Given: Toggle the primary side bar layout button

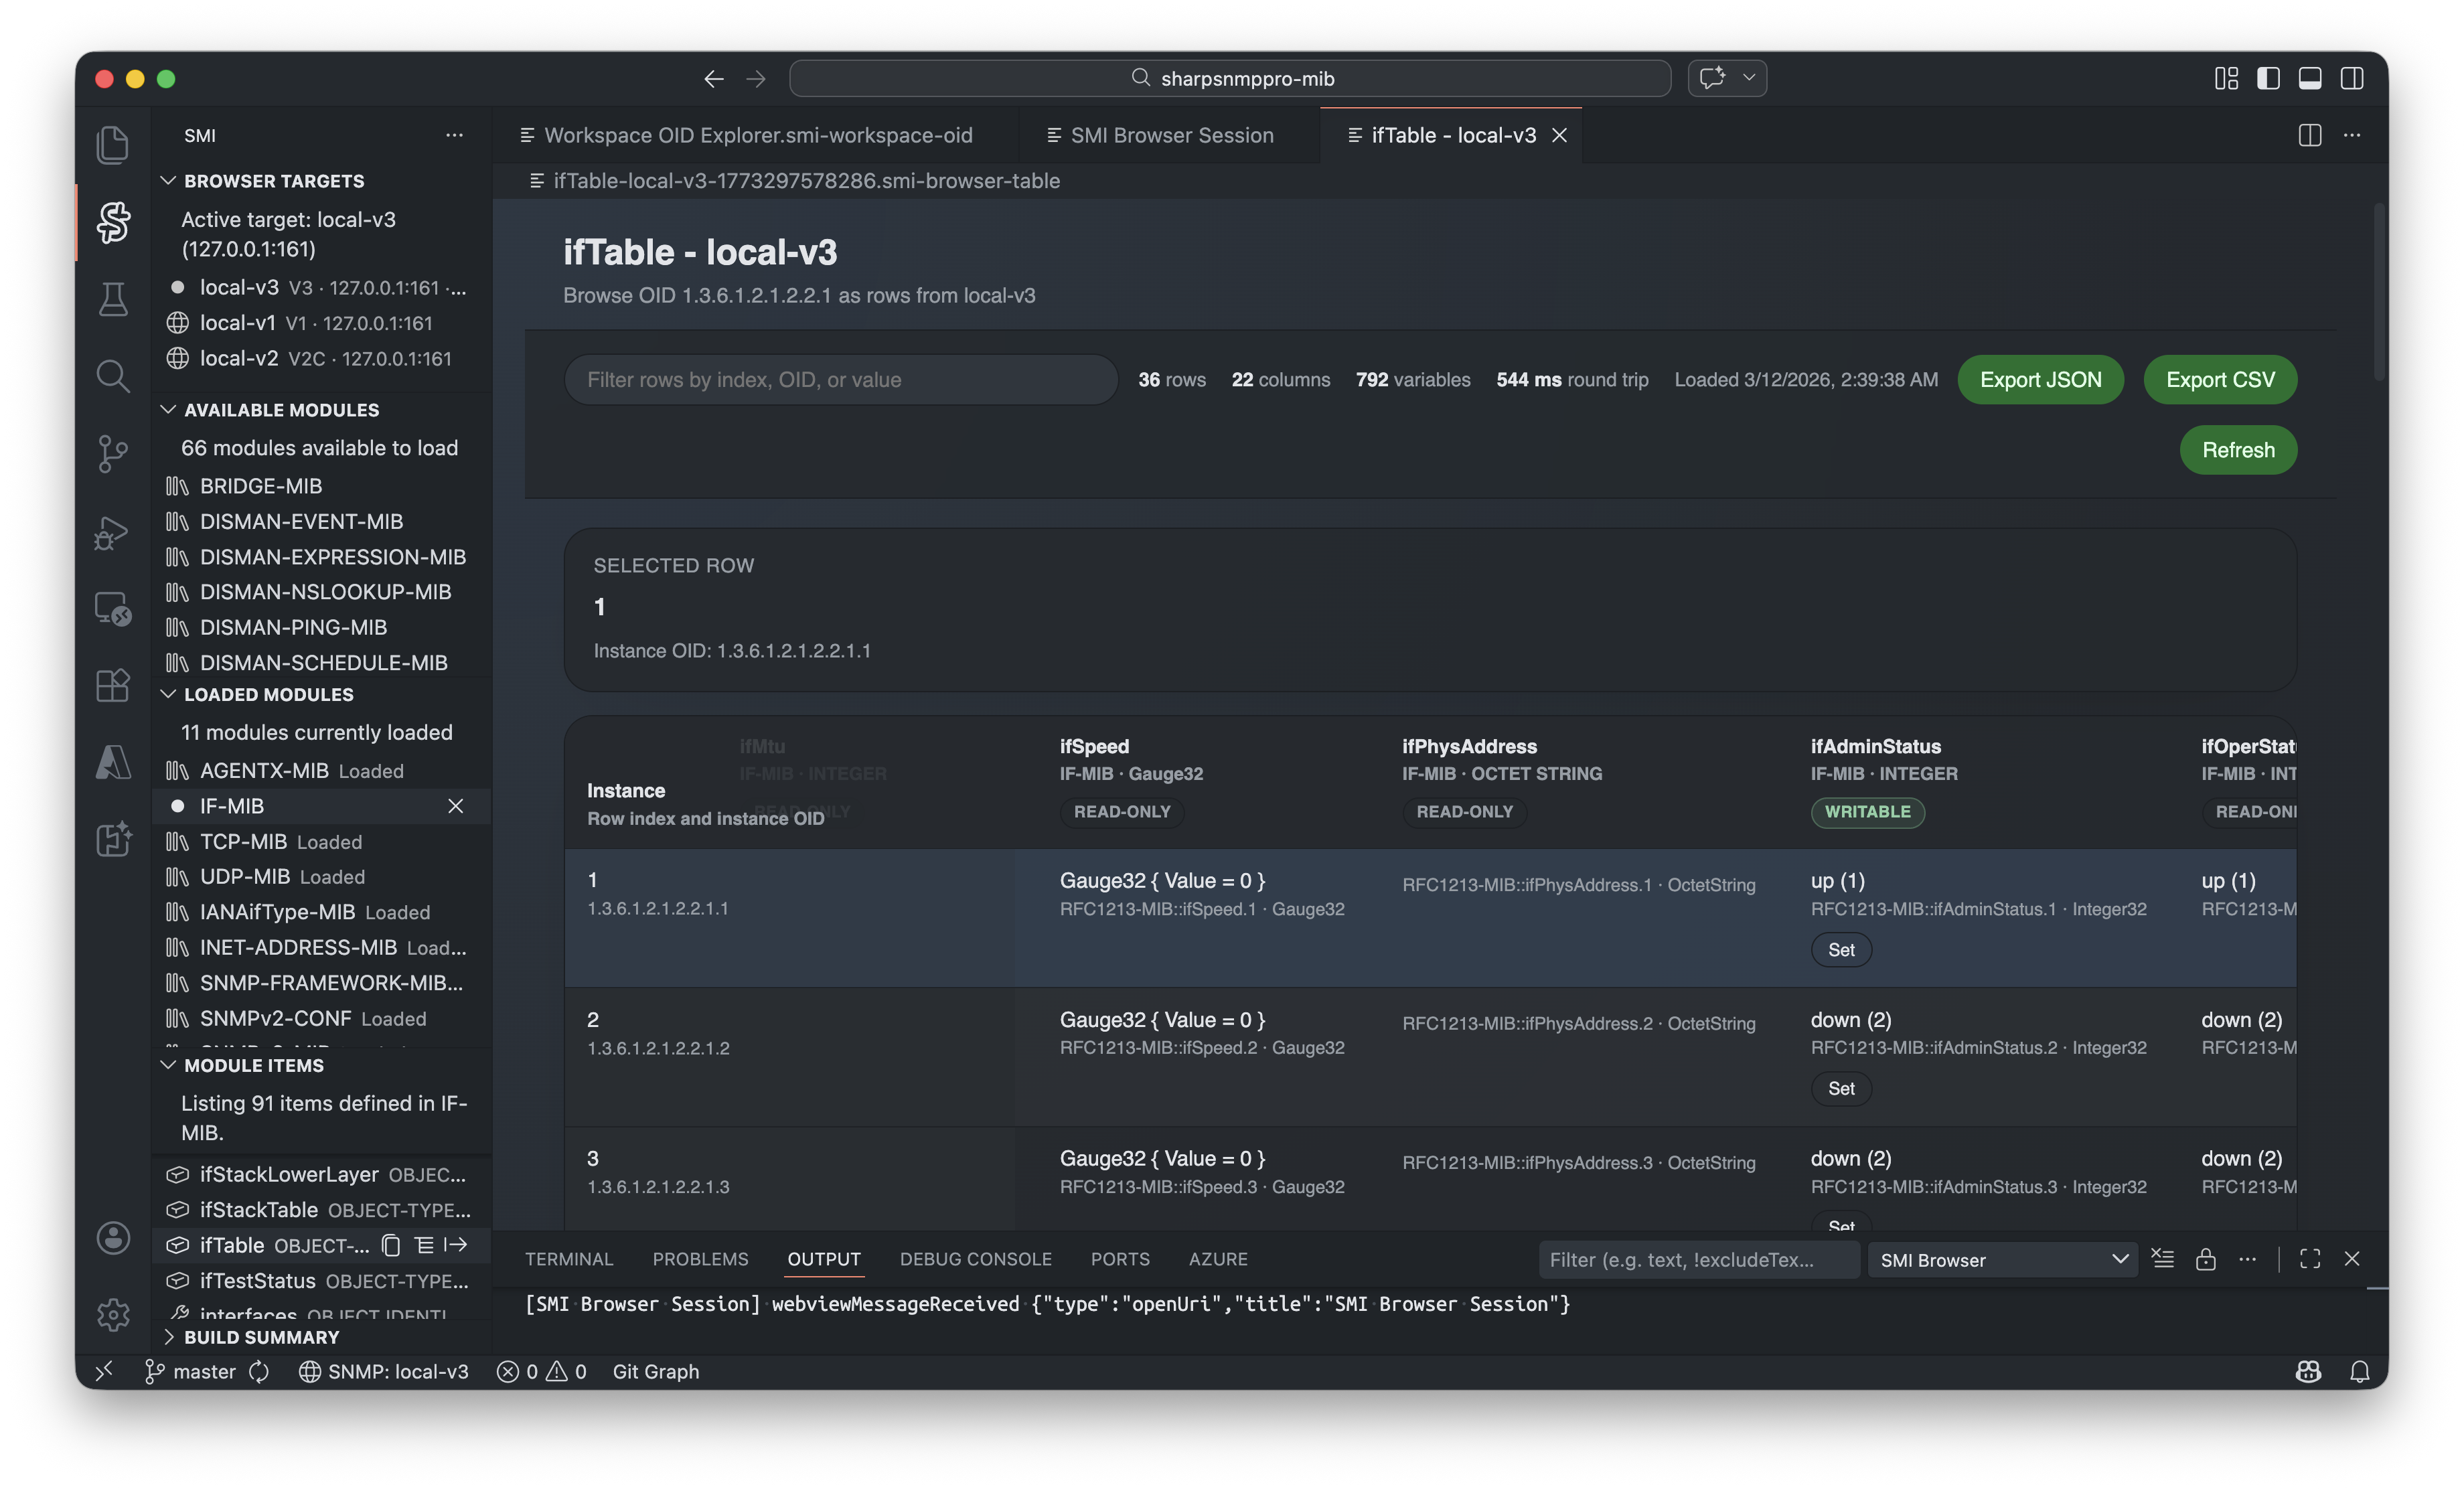Looking at the screenshot, I should coord(2268,78).
